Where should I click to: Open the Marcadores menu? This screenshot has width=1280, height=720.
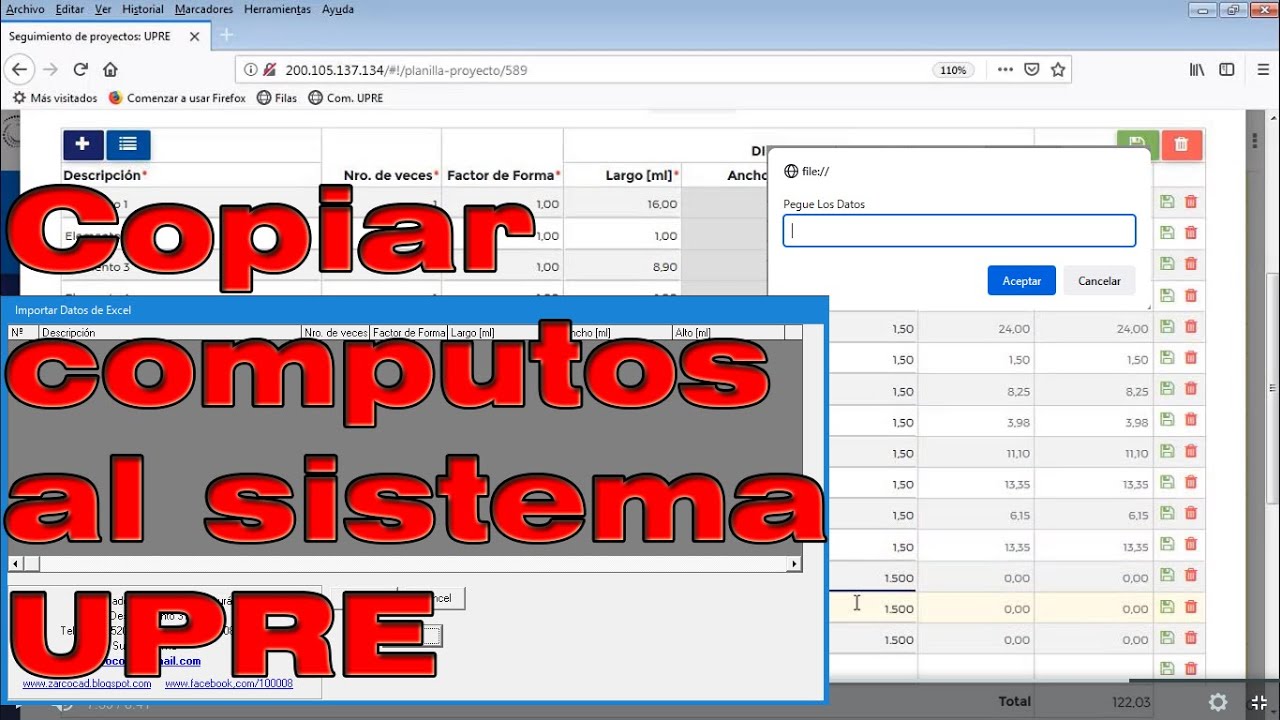(204, 9)
